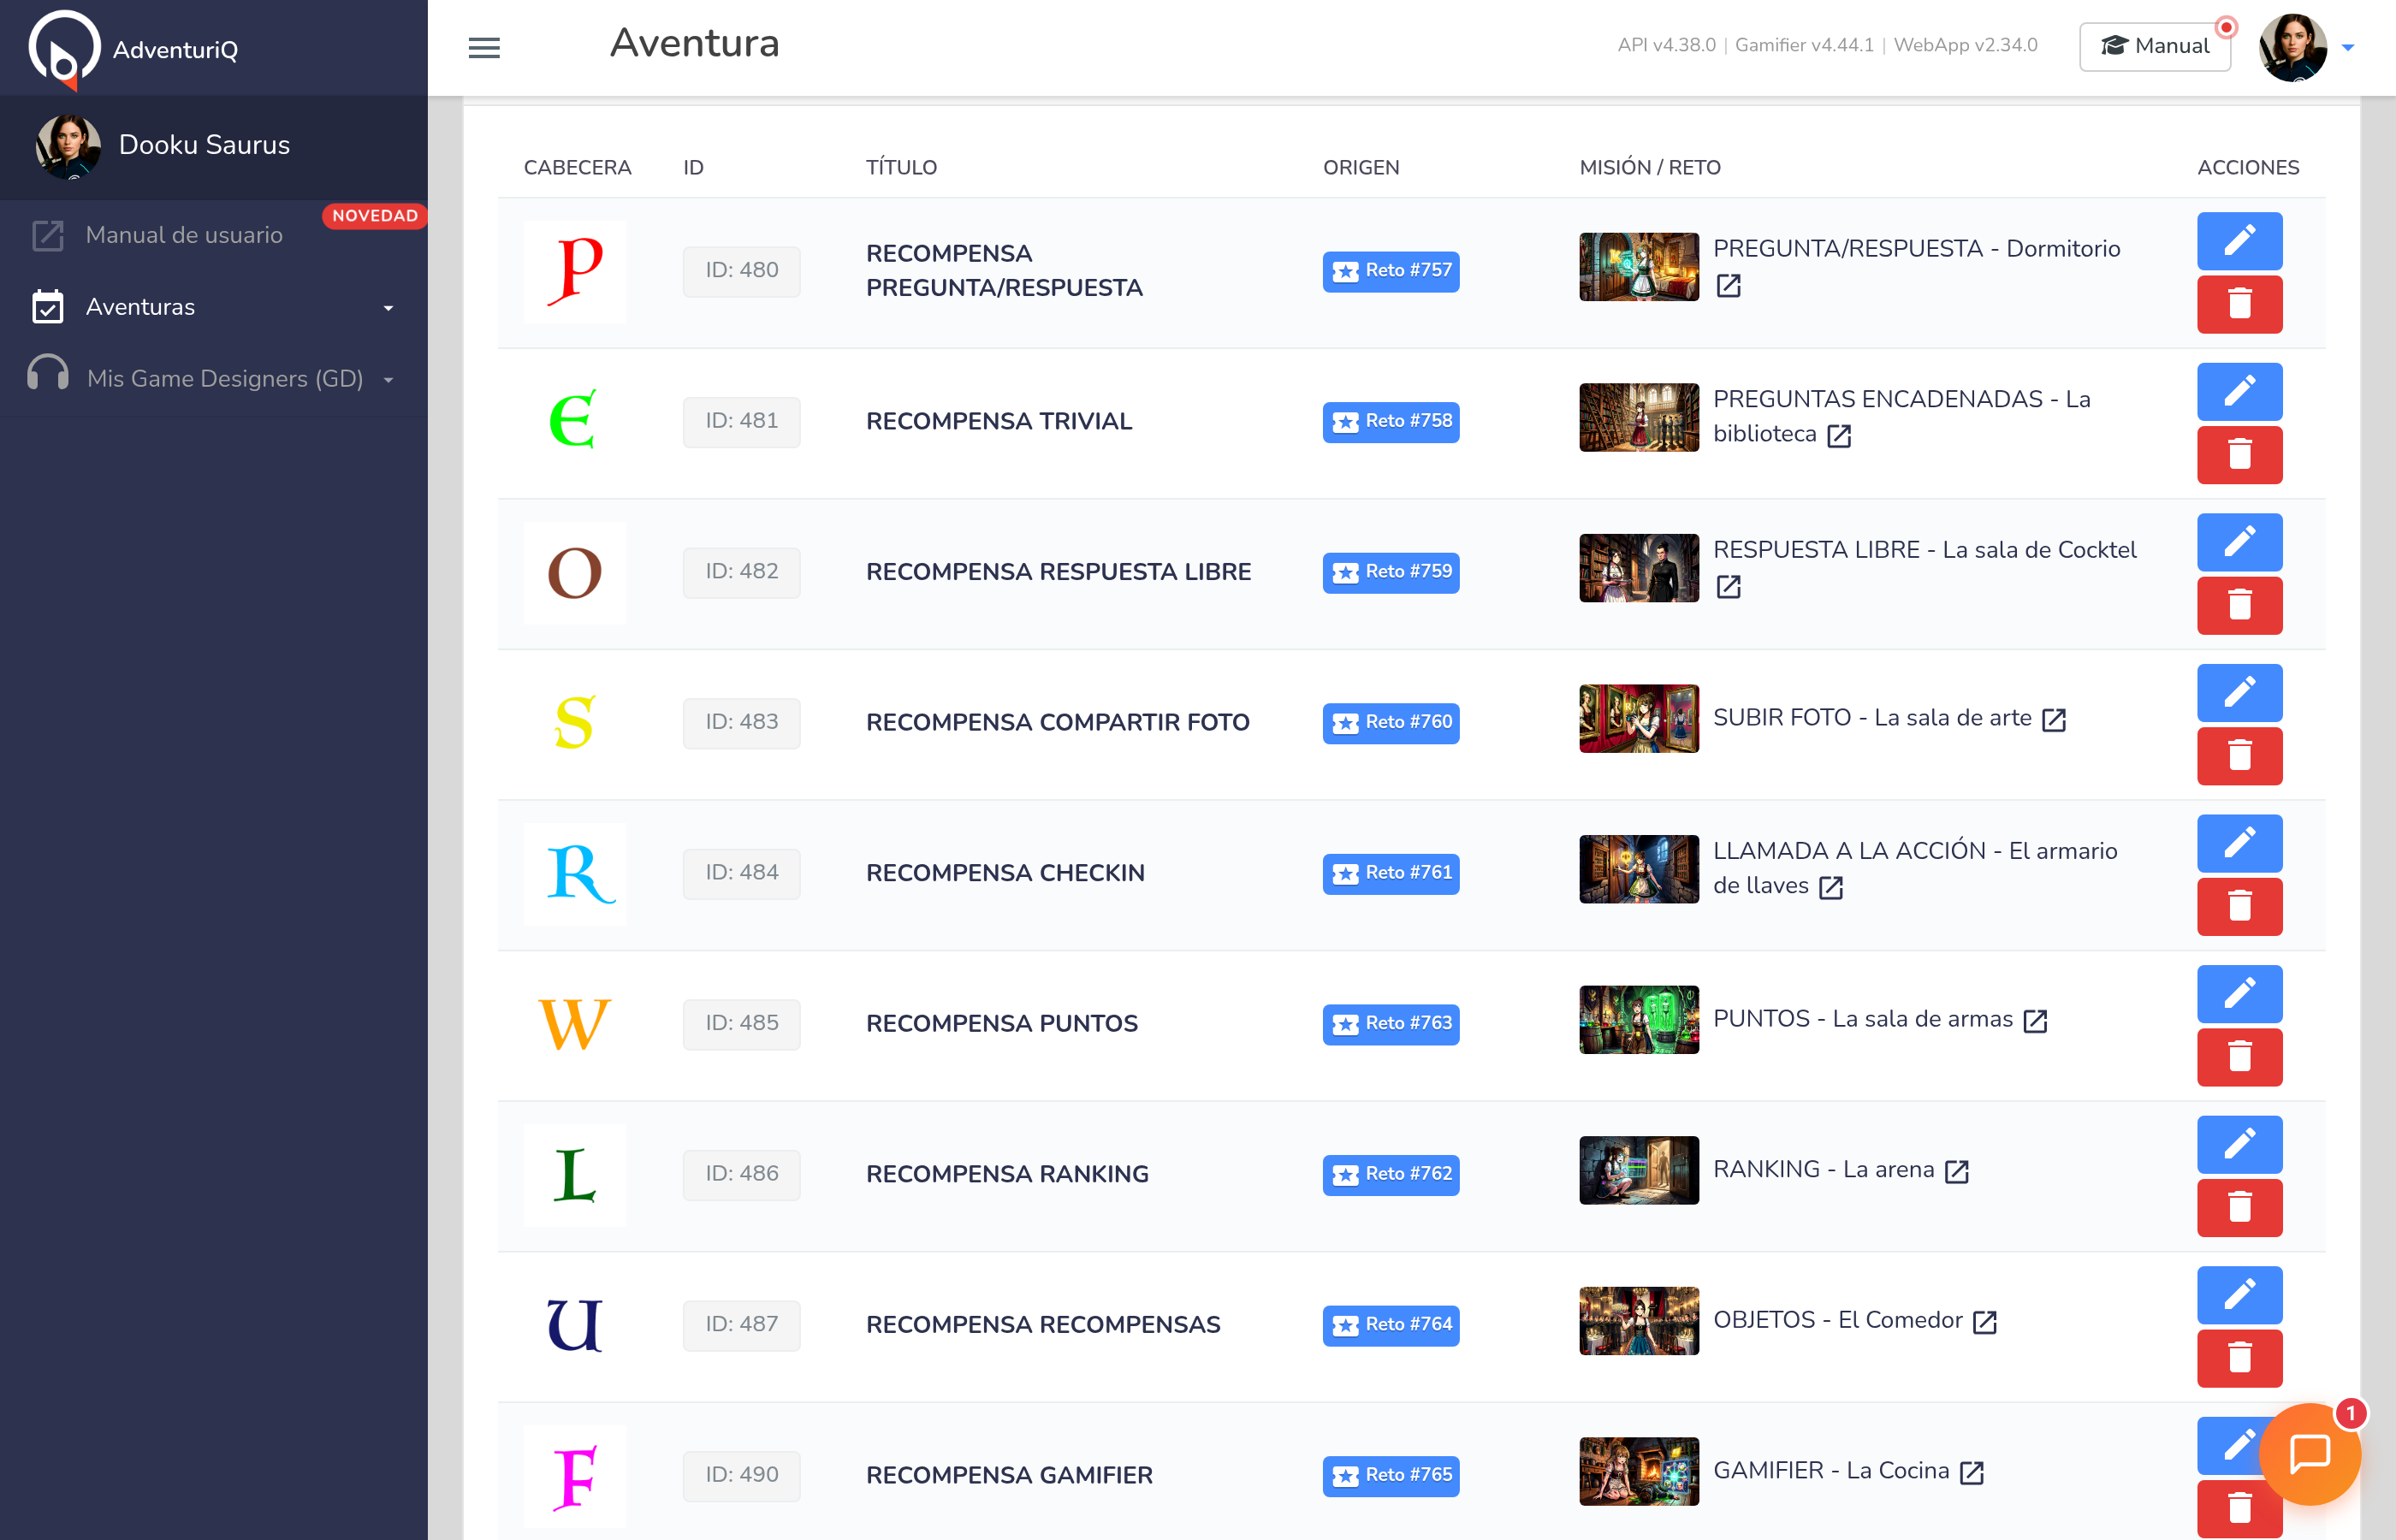Open Reto #761 origin badge

point(1390,873)
